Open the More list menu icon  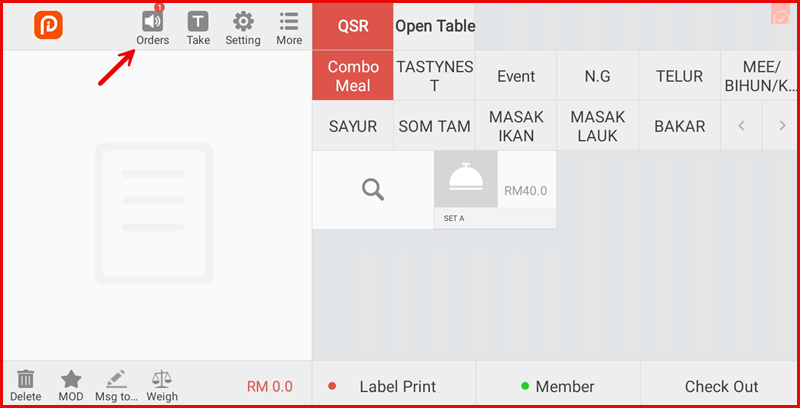tap(289, 21)
